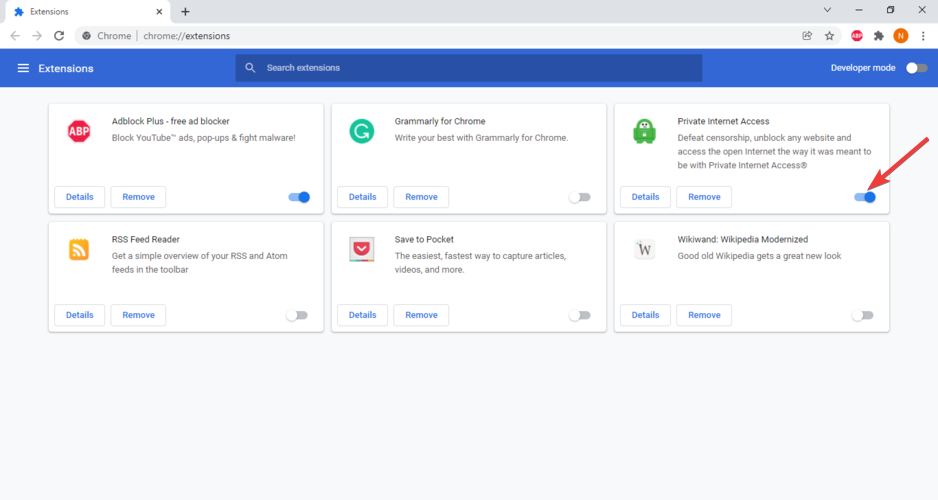Open the user profile avatar

coord(901,36)
